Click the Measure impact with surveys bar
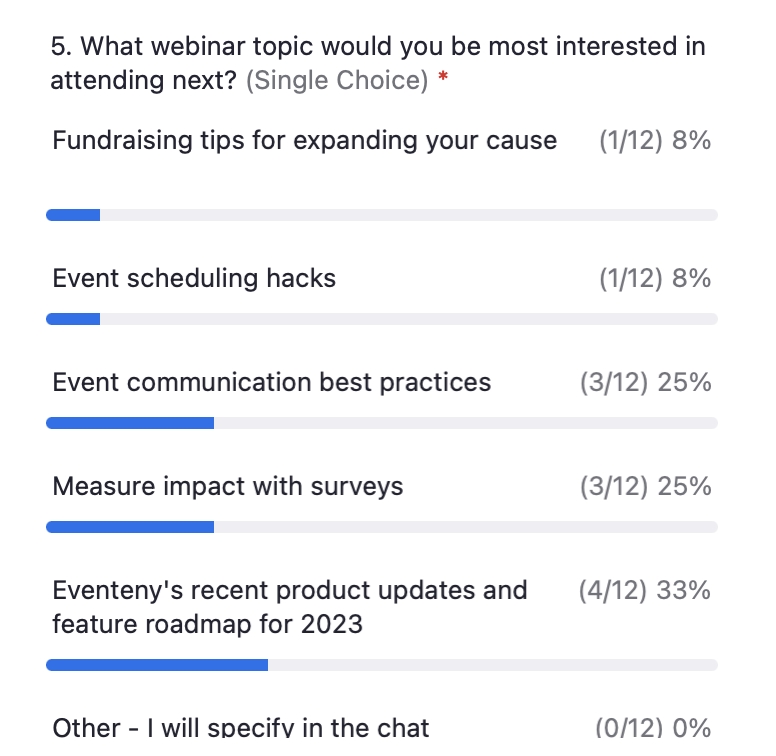This screenshot has width=776, height=756. [382, 526]
